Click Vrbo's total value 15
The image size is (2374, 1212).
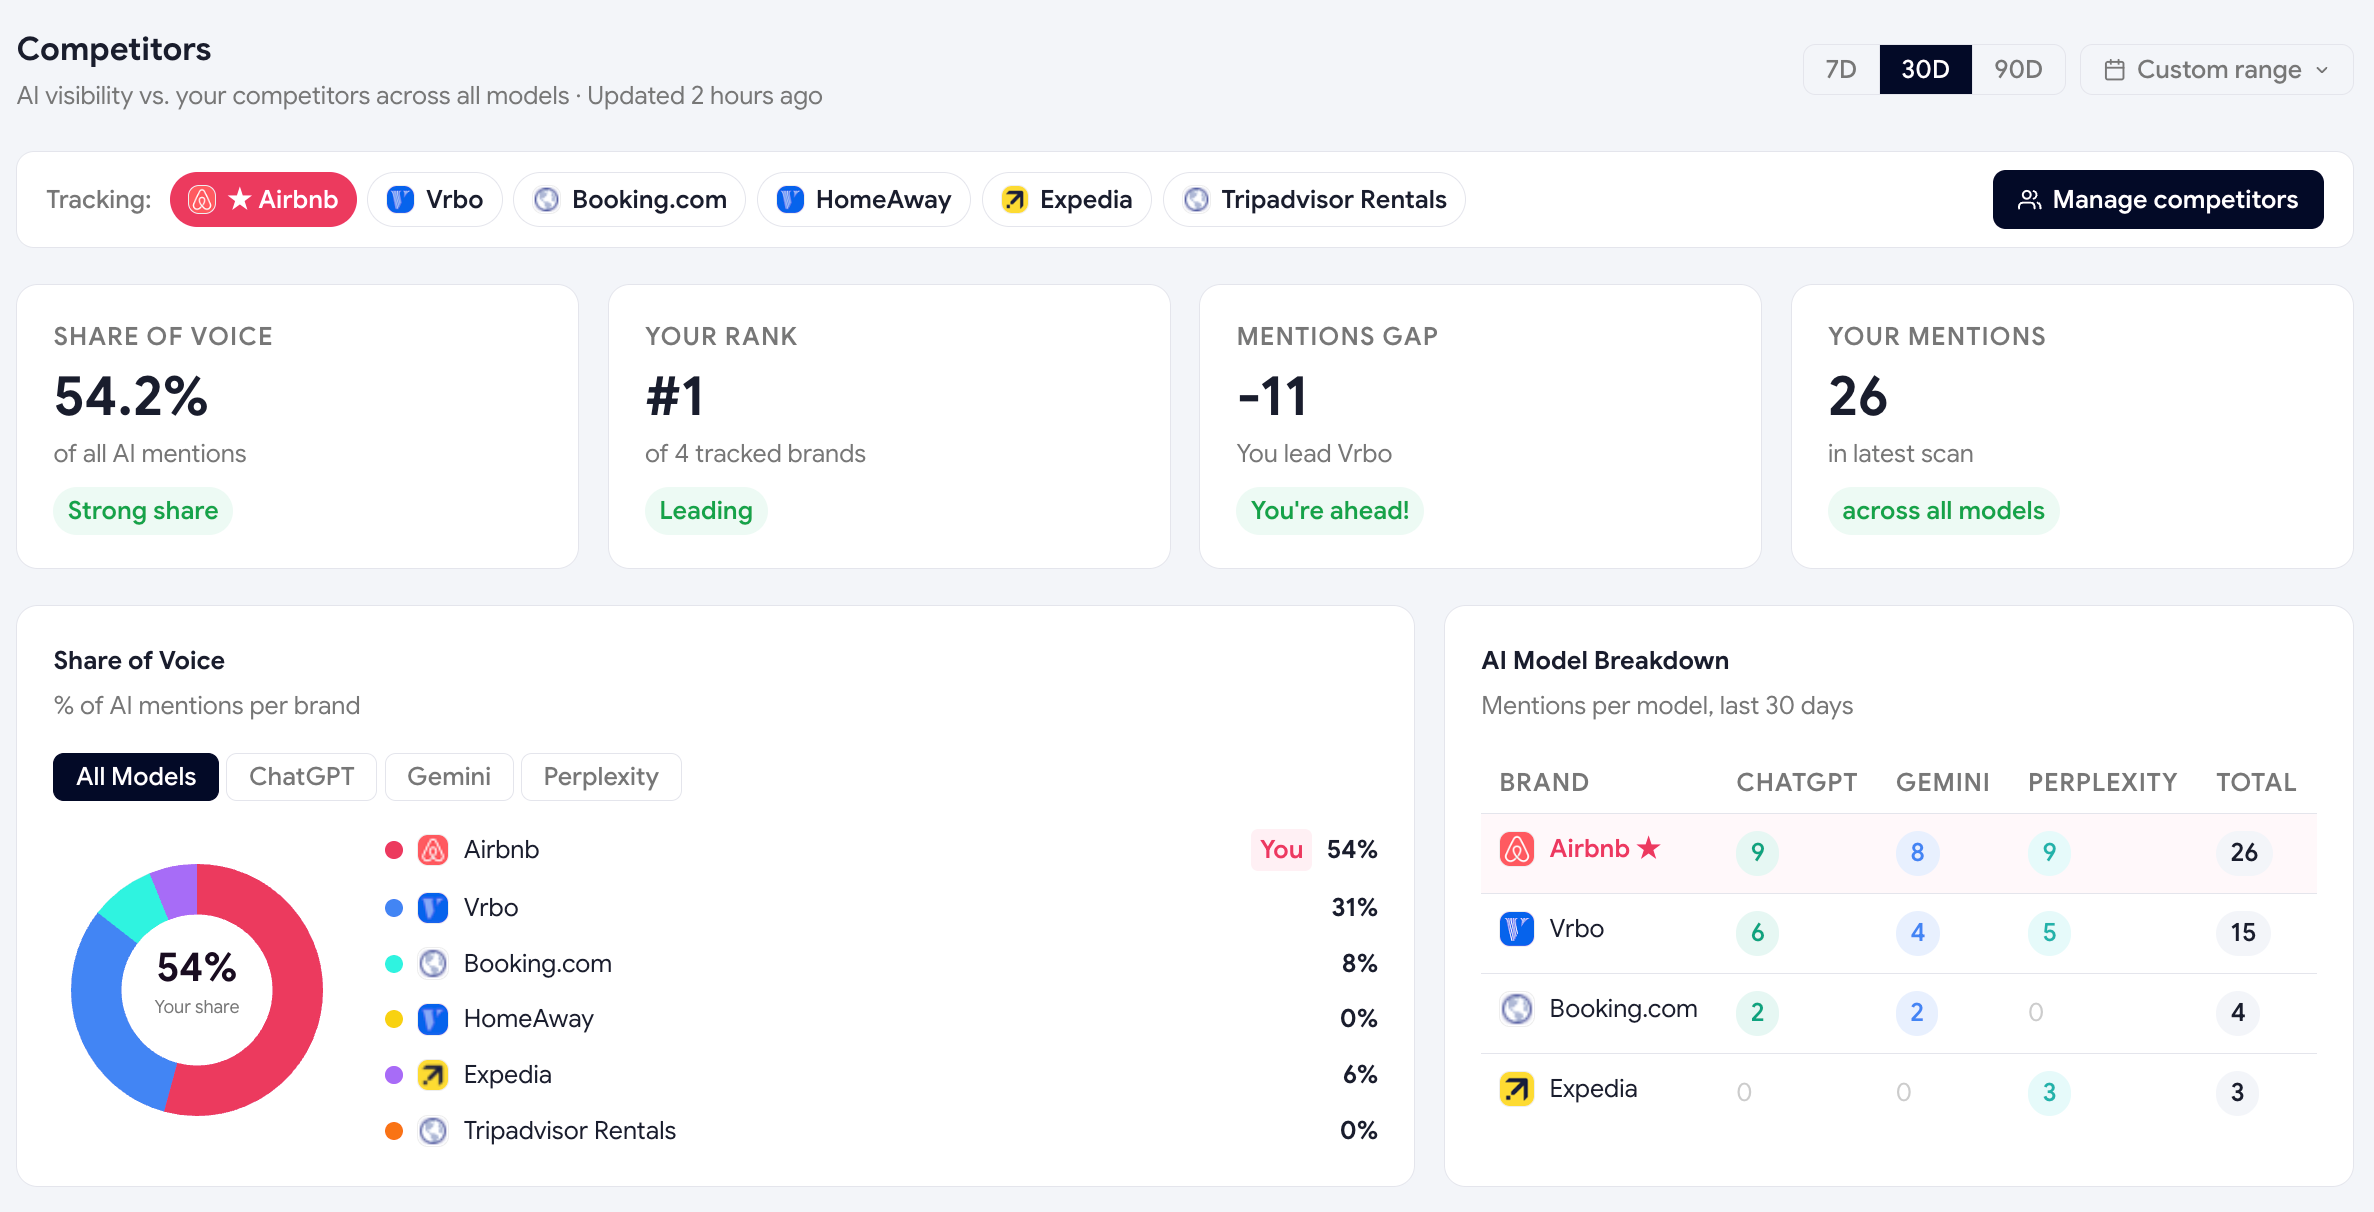(2243, 933)
